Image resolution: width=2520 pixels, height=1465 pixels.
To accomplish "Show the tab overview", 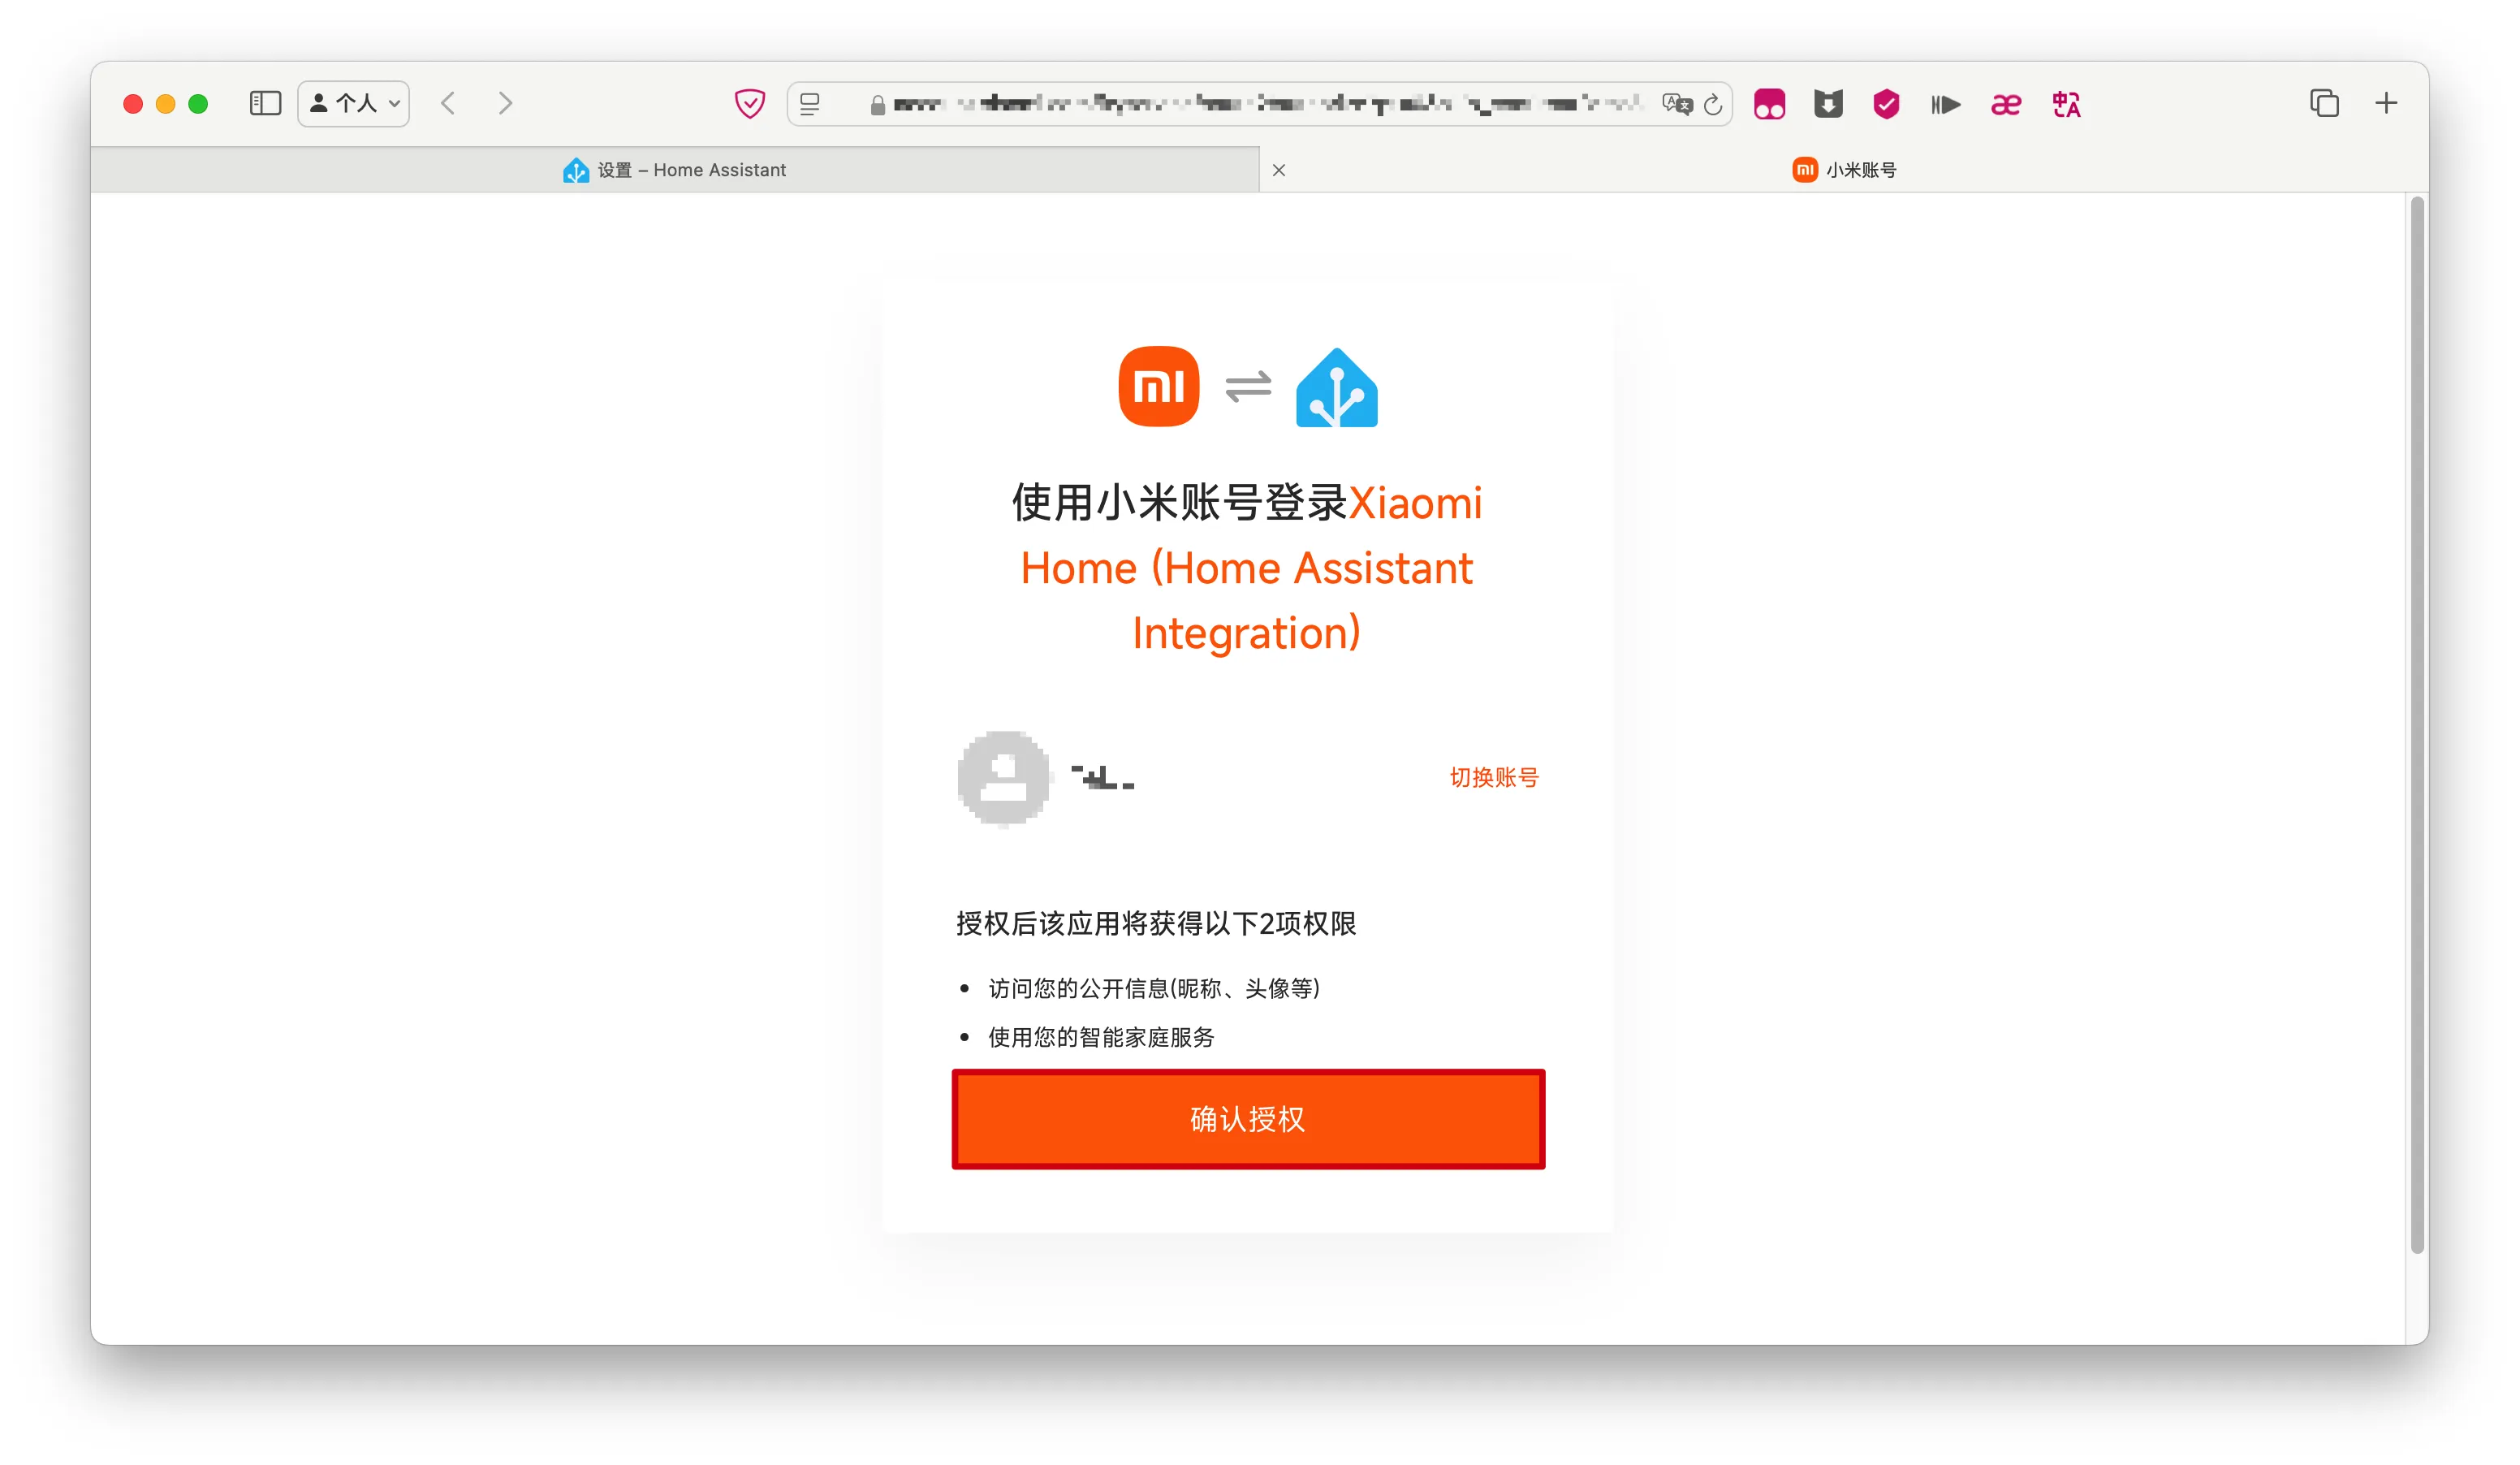I will (x=2325, y=104).
